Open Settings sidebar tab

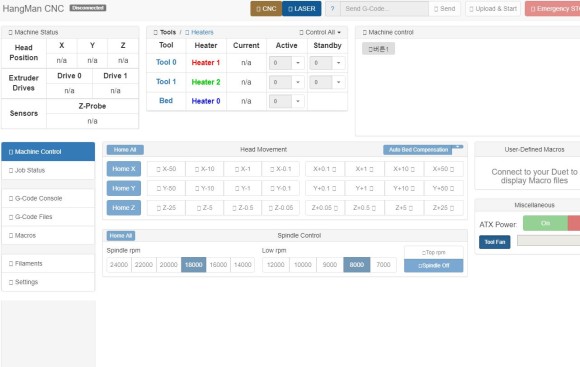[48, 282]
